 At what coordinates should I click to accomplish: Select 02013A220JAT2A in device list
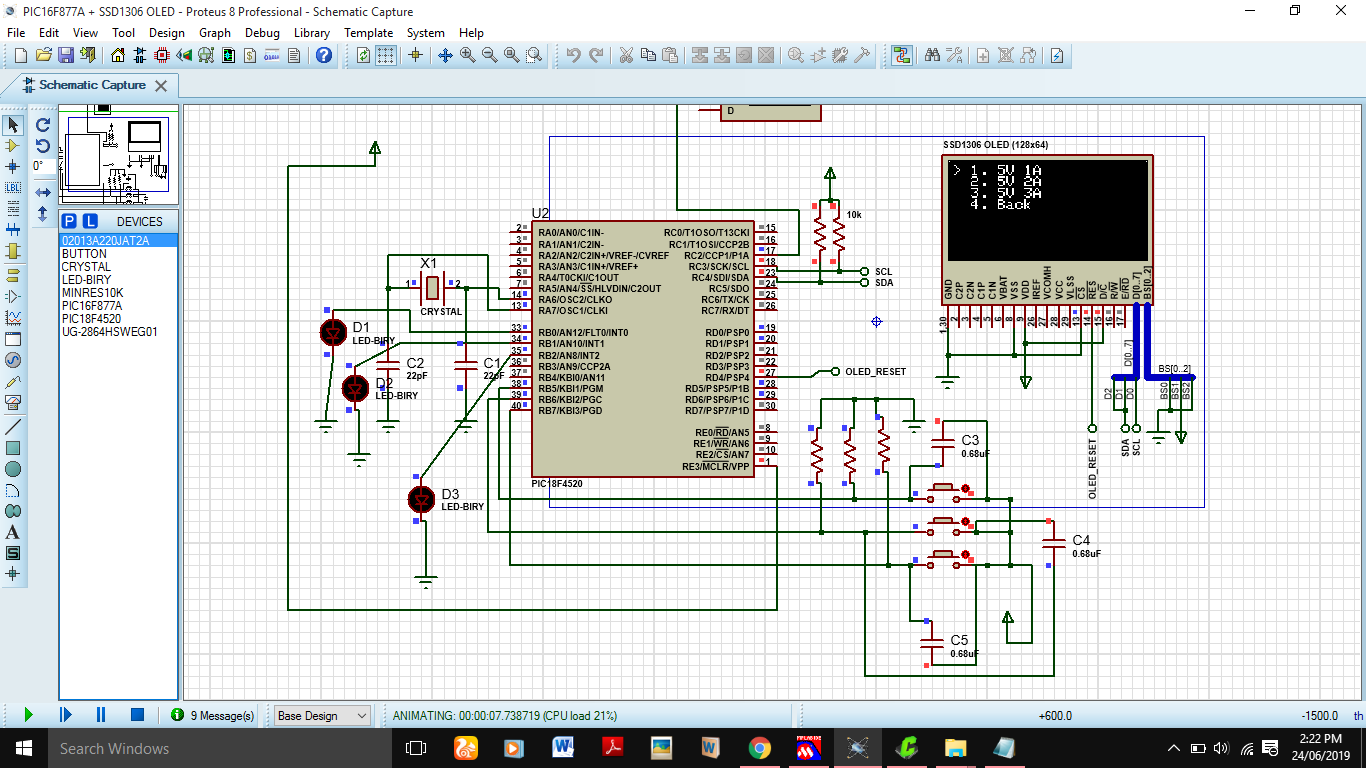[118, 241]
